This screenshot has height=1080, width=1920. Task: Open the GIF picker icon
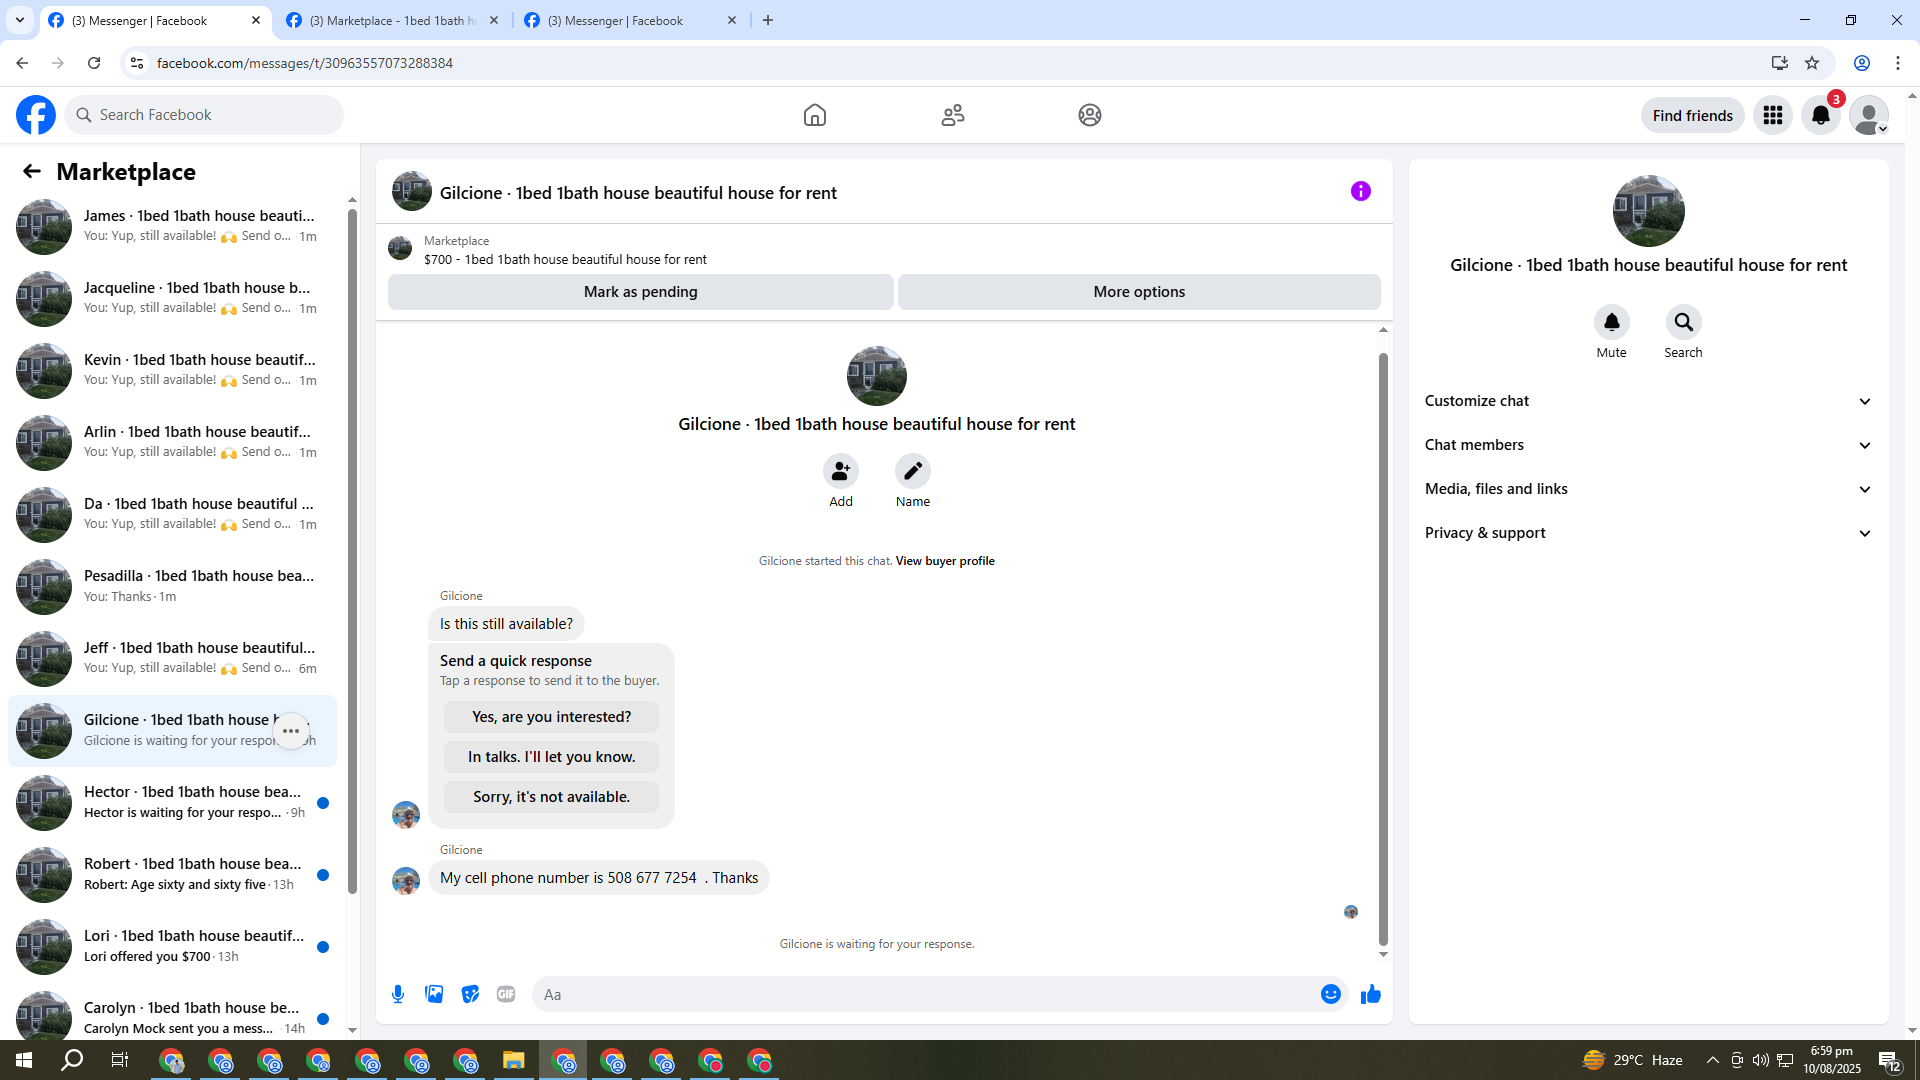pyautogui.click(x=506, y=994)
